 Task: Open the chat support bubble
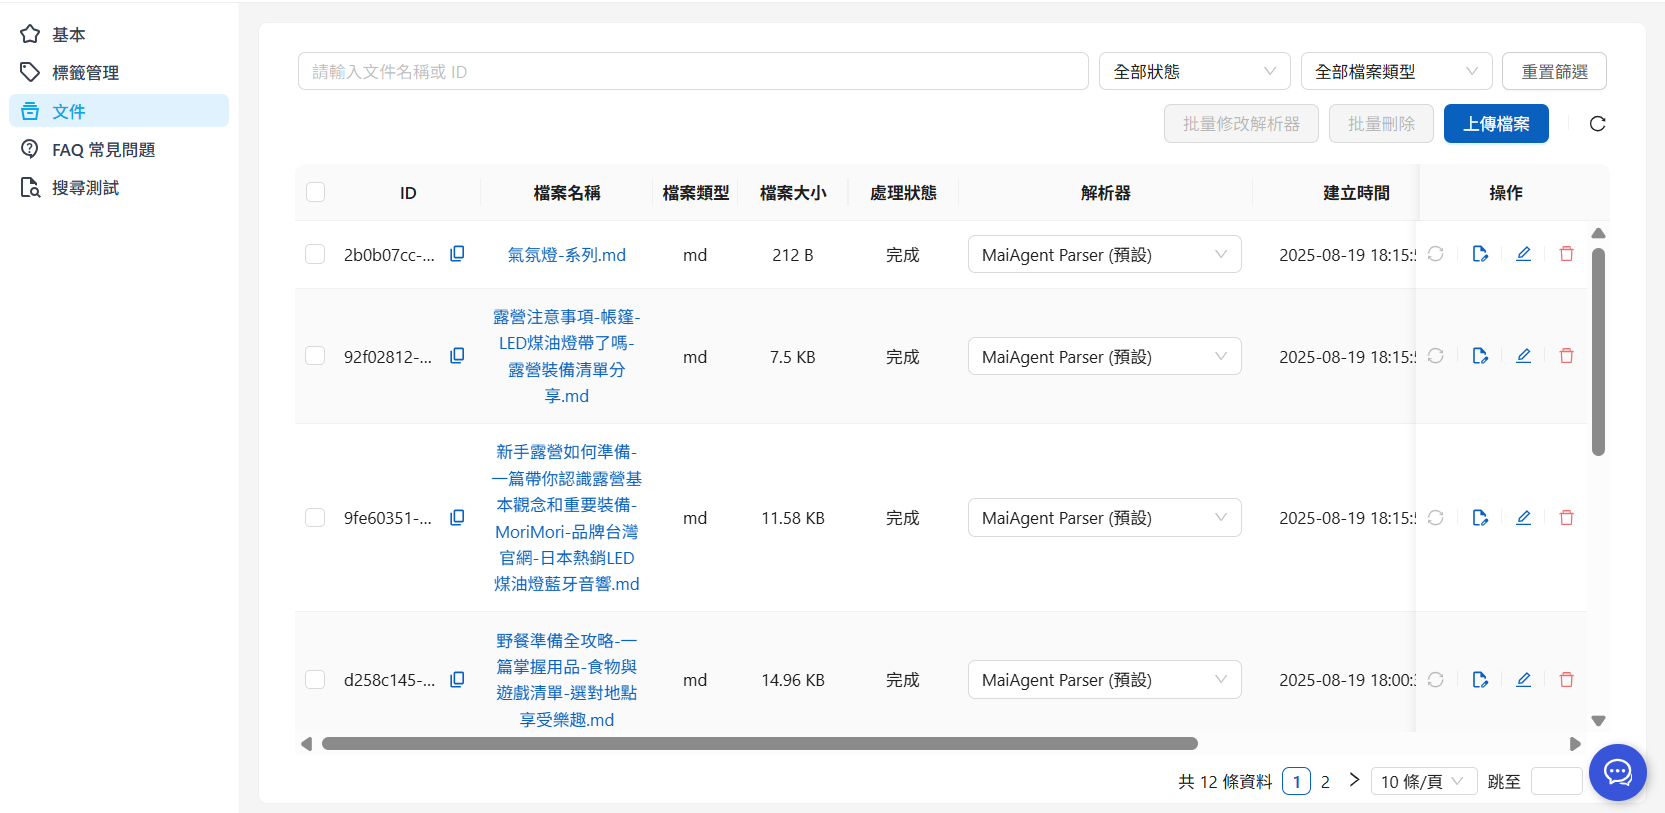(1617, 772)
